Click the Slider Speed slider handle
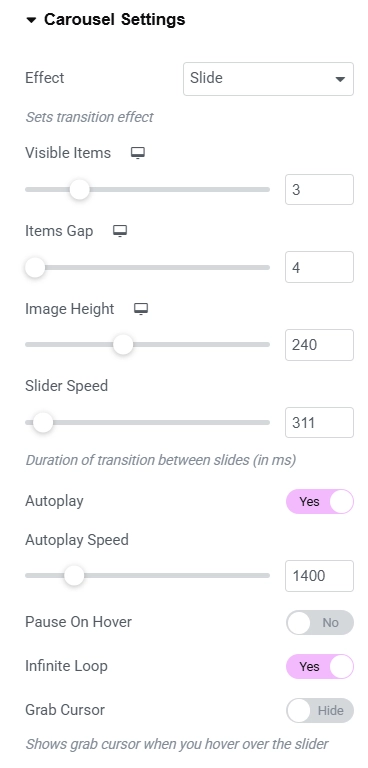The width and height of the screenshot is (368, 768). [x=43, y=422]
